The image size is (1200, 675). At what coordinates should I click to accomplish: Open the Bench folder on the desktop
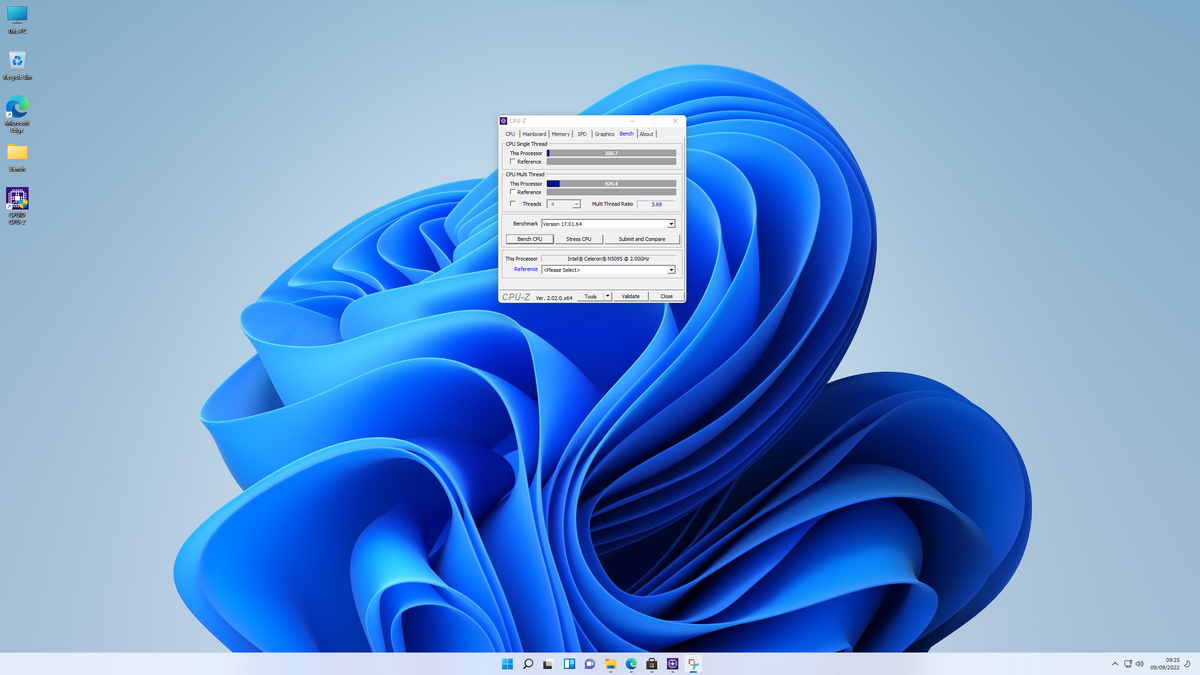[17, 156]
